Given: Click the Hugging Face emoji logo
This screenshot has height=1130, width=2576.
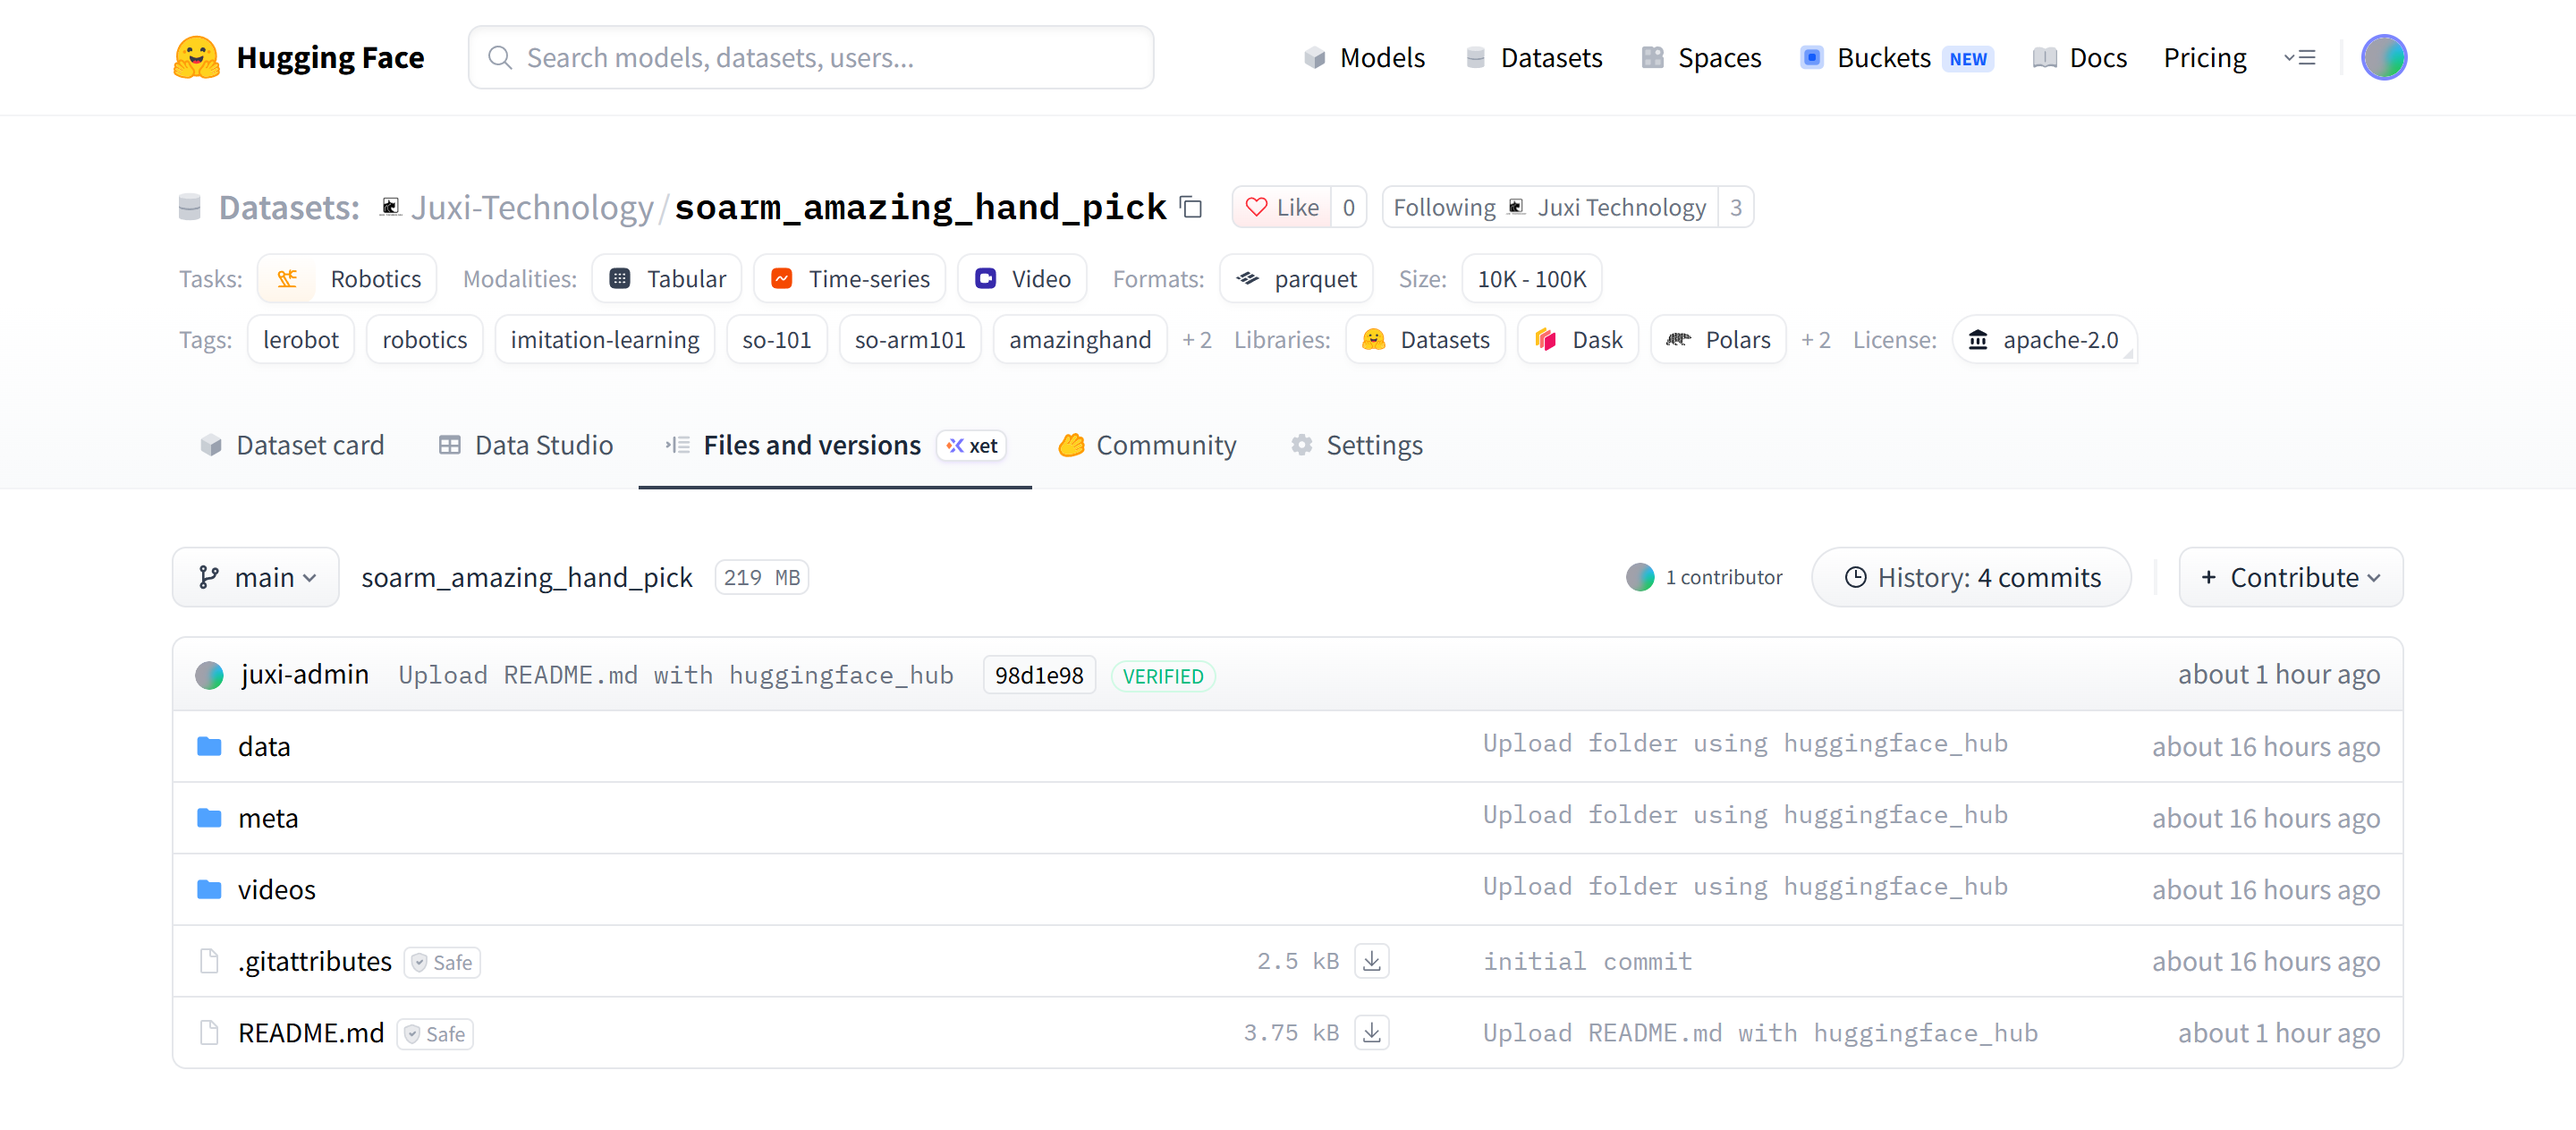Looking at the screenshot, I should 196,57.
